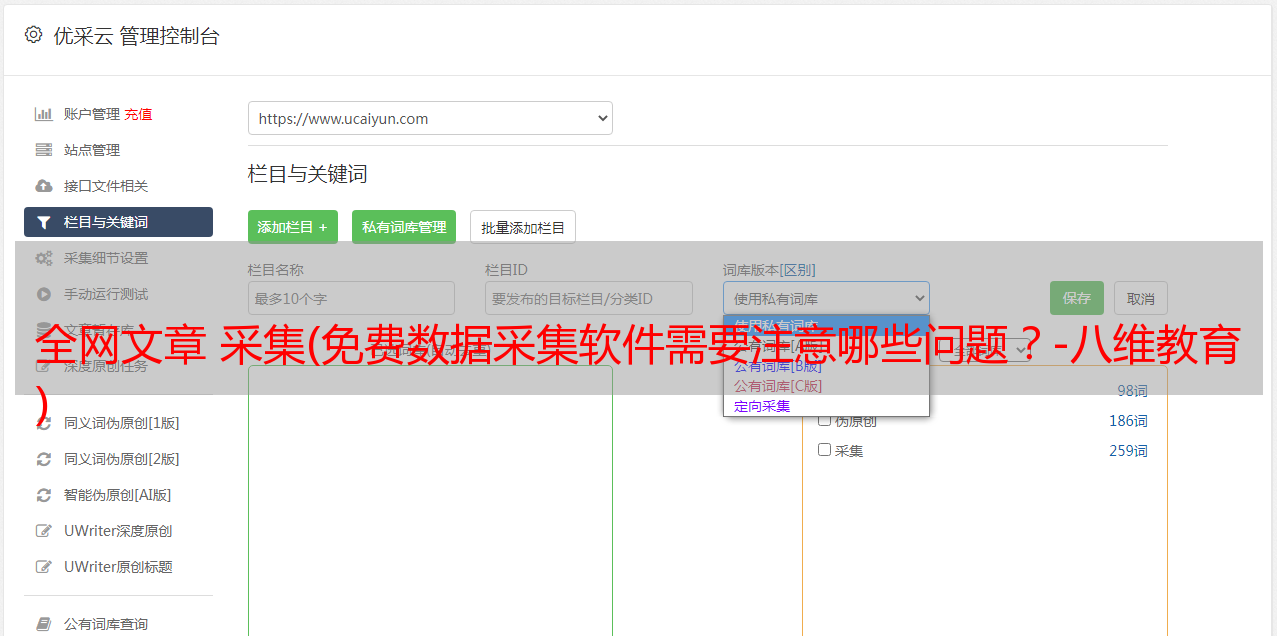Screen dimensions: 1277x636
Task: Open 手动运行测试 in the sidebar
Action: point(106,294)
